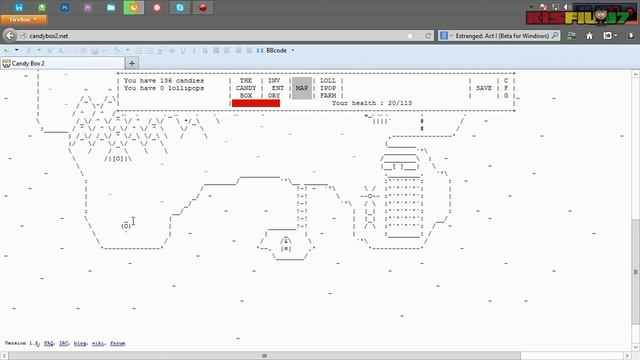Screen dimensions: 640x360
Task: Open the blog footer link
Action: coord(80,343)
